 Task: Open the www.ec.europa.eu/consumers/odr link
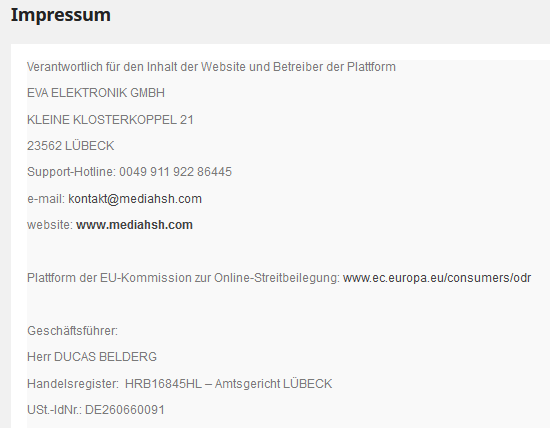[x=437, y=278]
